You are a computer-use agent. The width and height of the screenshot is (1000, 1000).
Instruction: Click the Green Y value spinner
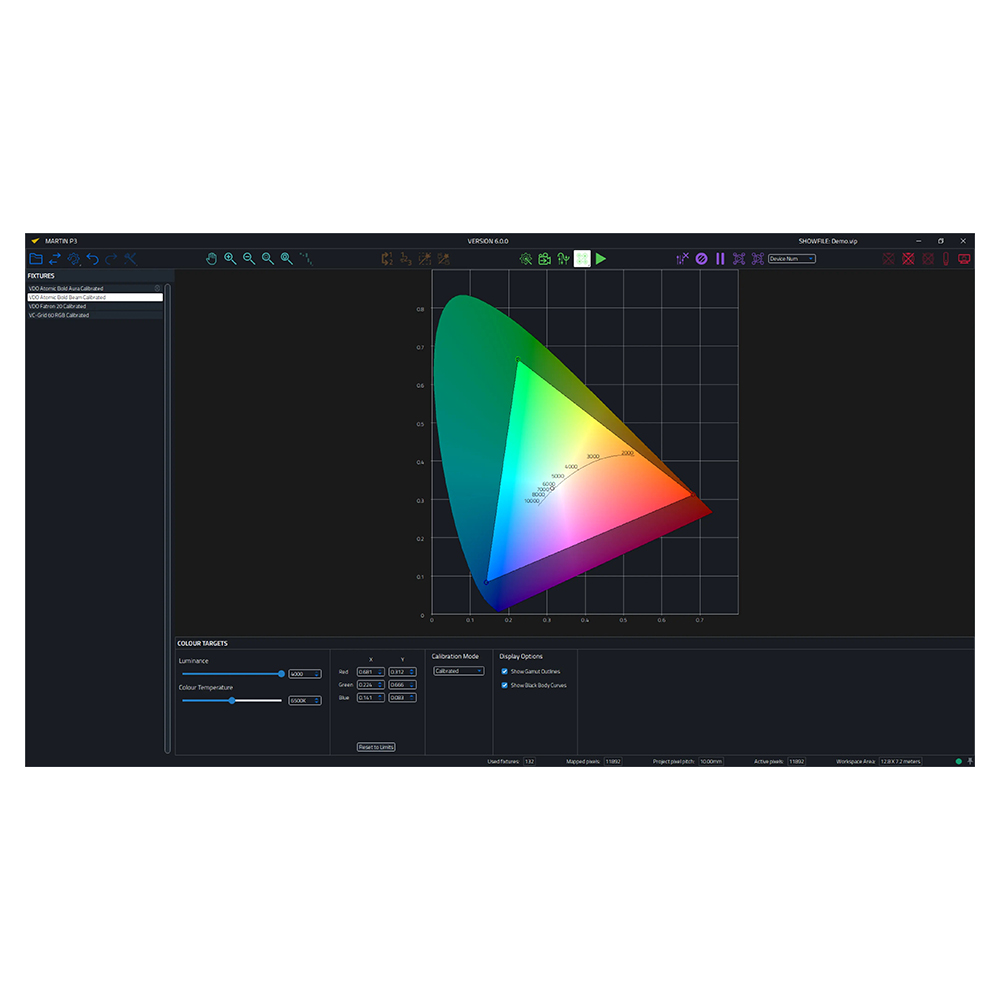click(402, 685)
